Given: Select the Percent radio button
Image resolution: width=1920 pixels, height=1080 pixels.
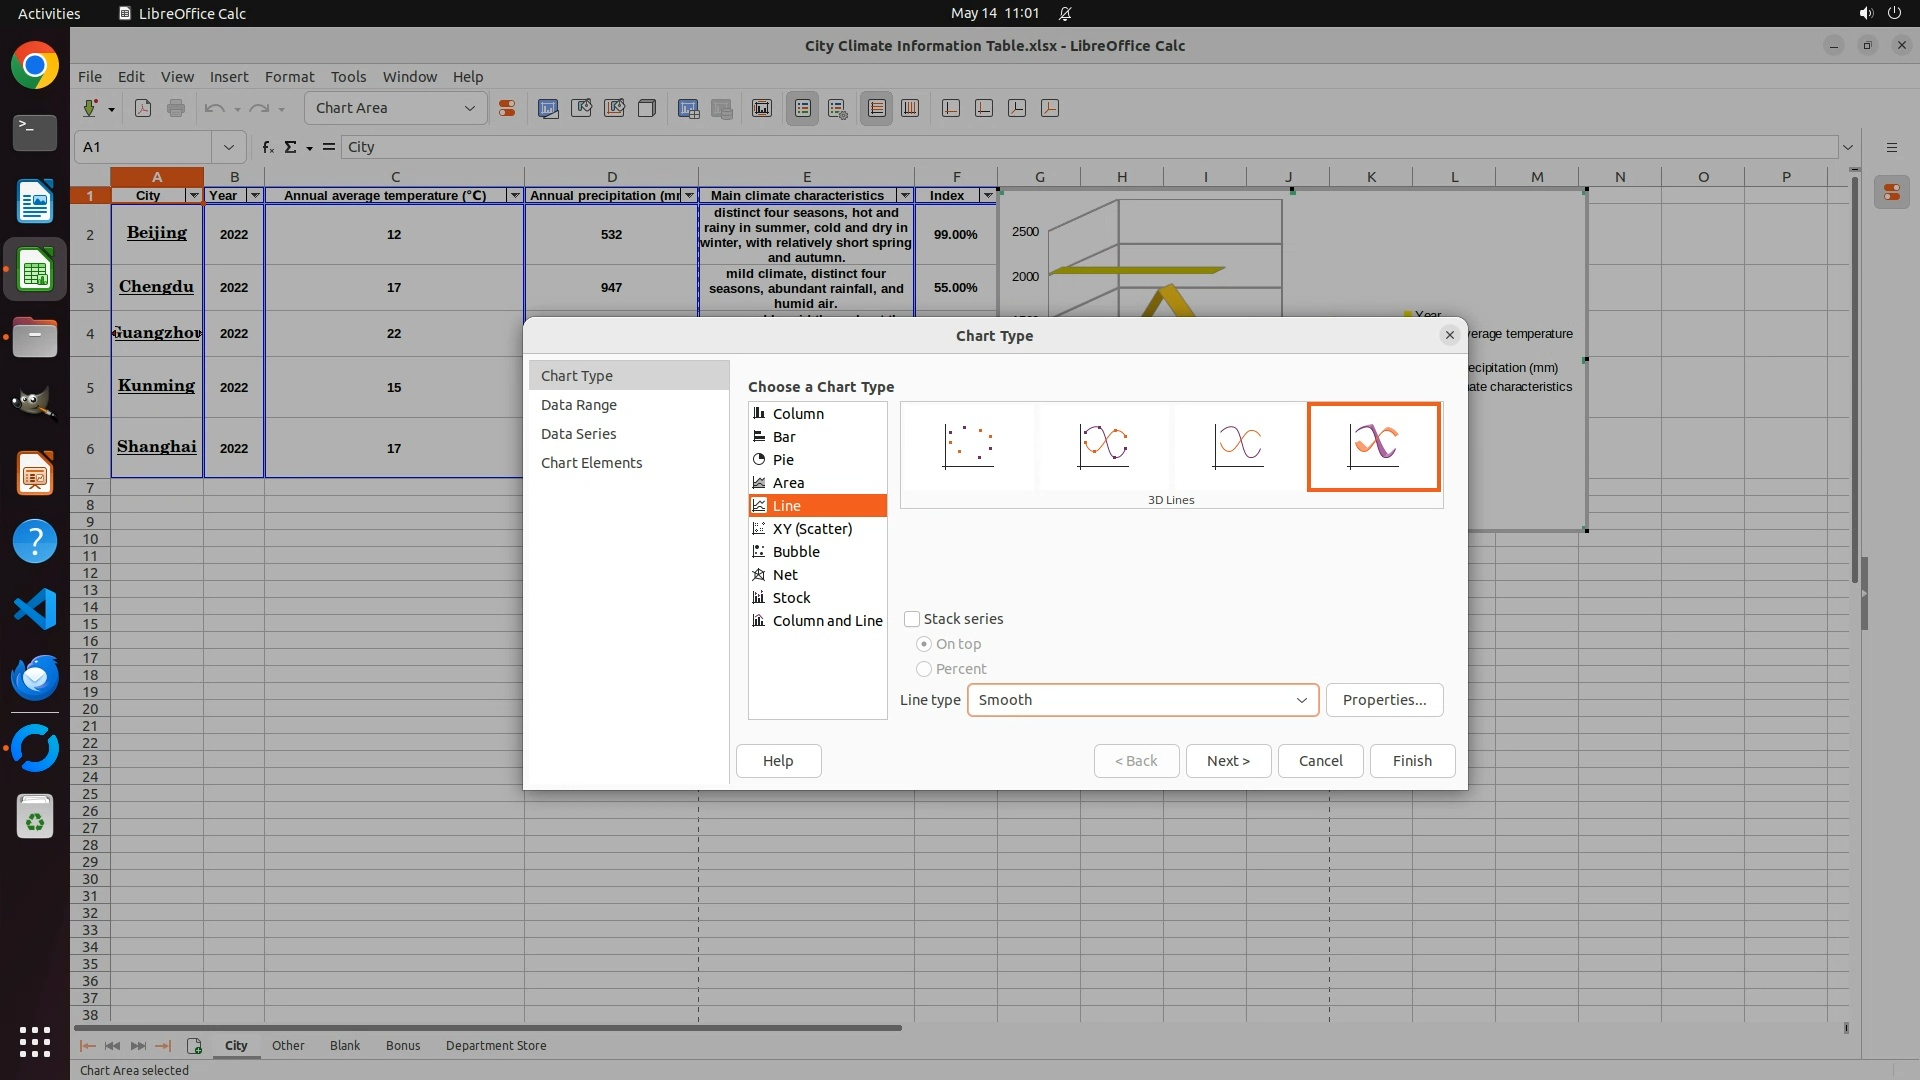Looking at the screenshot, I should 924,669.
